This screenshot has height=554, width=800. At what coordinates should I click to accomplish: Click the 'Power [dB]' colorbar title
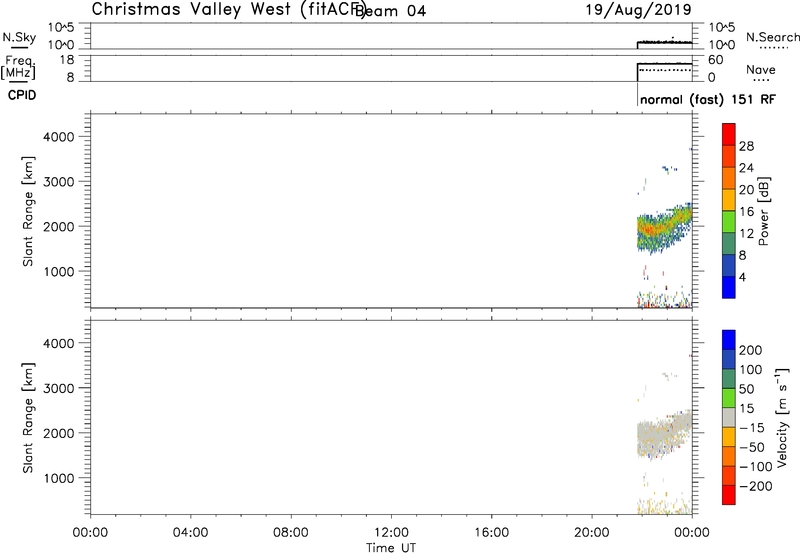pyautogui.click(x=764, y=211)
